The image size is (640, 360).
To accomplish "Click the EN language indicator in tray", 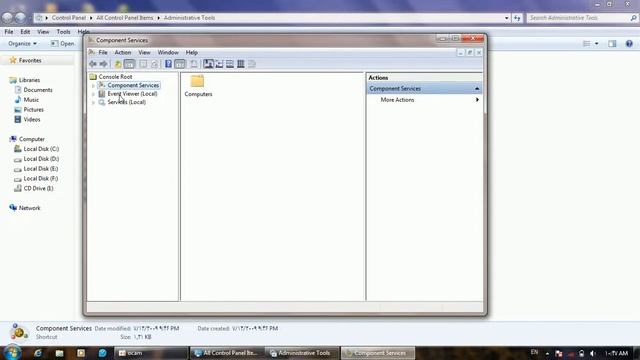I will [534, 352].
